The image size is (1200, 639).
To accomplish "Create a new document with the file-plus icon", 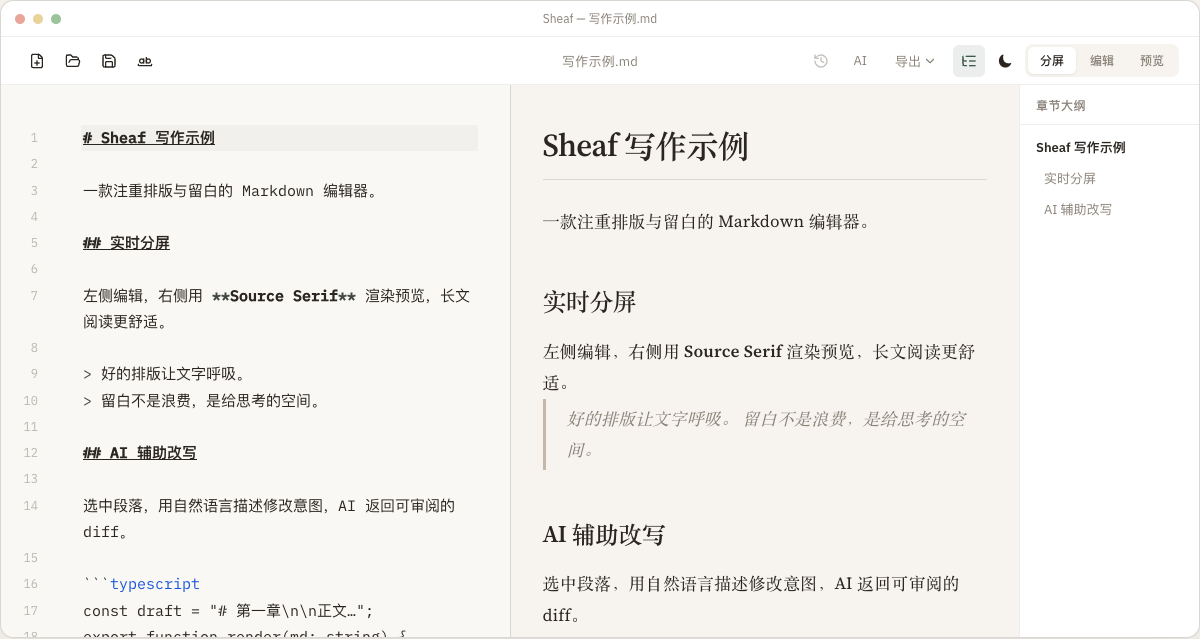I will [37, 61].
